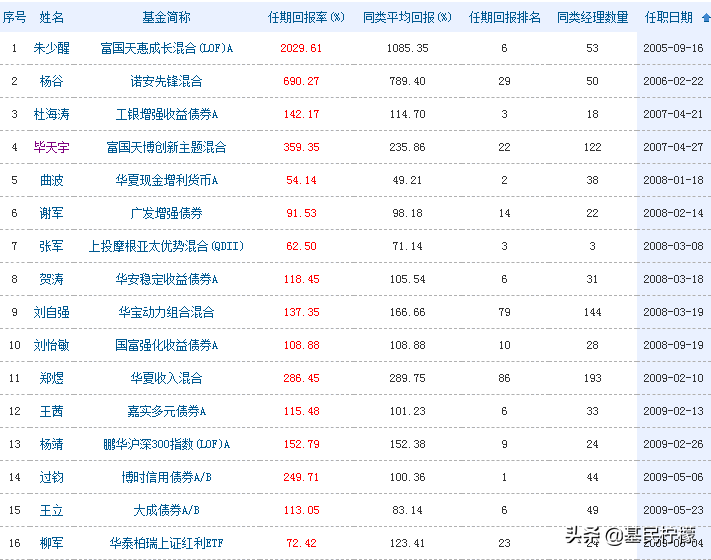
Task: Select manager count cell 193
Action: click(x=592, y=378)
